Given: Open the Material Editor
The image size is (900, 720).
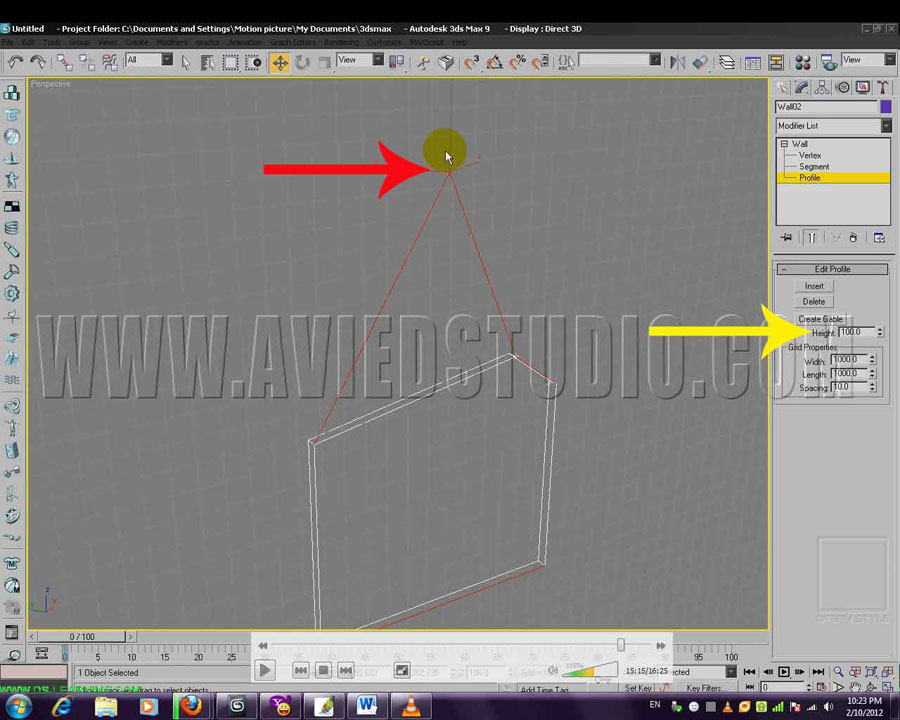Looking at the screenshot, I should click(802, 62).
